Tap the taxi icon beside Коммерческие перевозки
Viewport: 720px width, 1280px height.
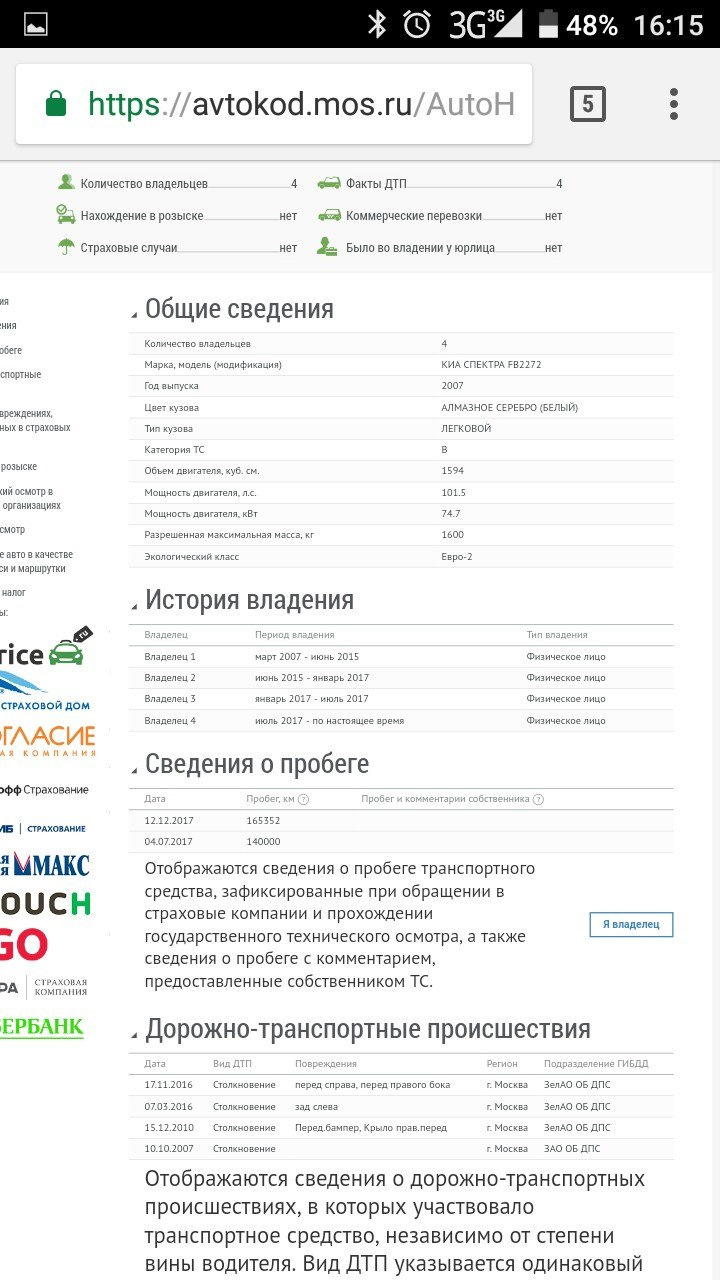pos(330,215)
